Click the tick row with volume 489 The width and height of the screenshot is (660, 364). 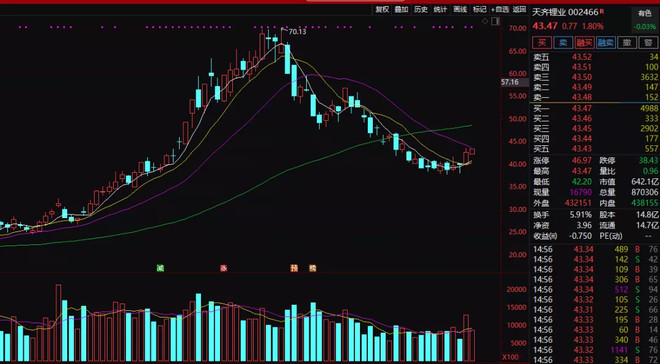595,249
